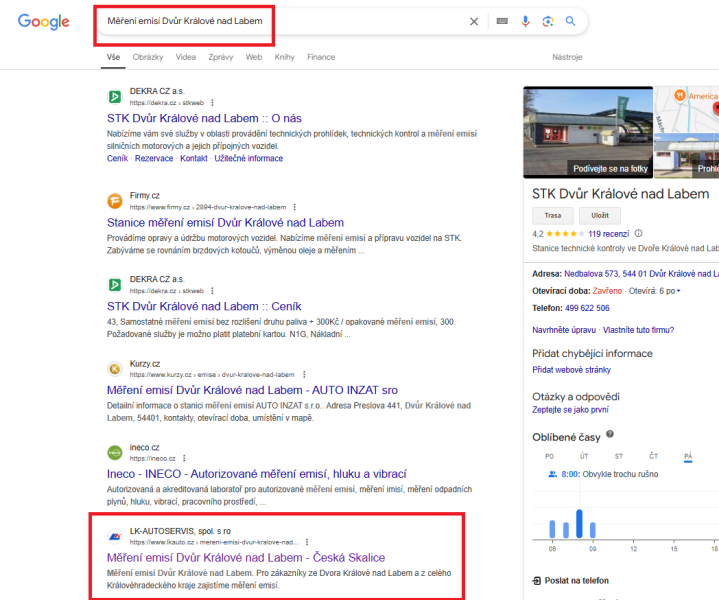Open the Rezervace sitelink
Viewport: 719px width, 600px height.
154,158
